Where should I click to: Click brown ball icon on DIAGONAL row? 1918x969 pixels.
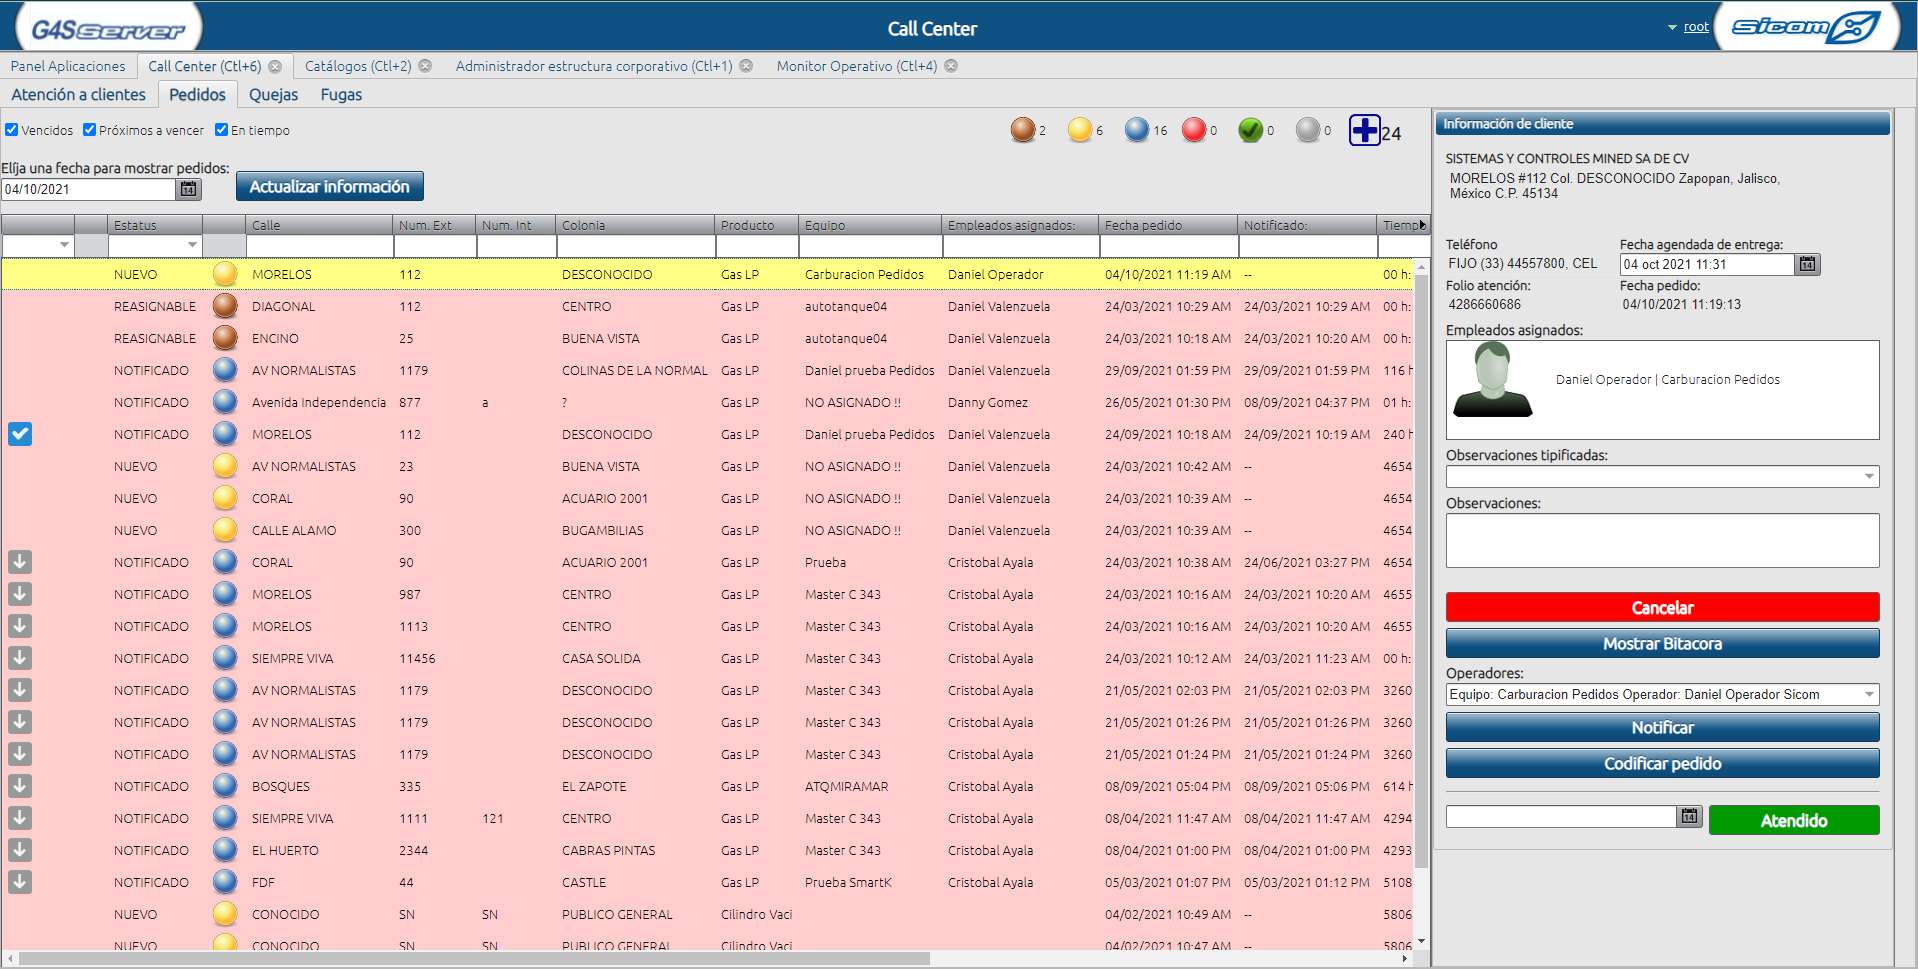pos(225,306)
